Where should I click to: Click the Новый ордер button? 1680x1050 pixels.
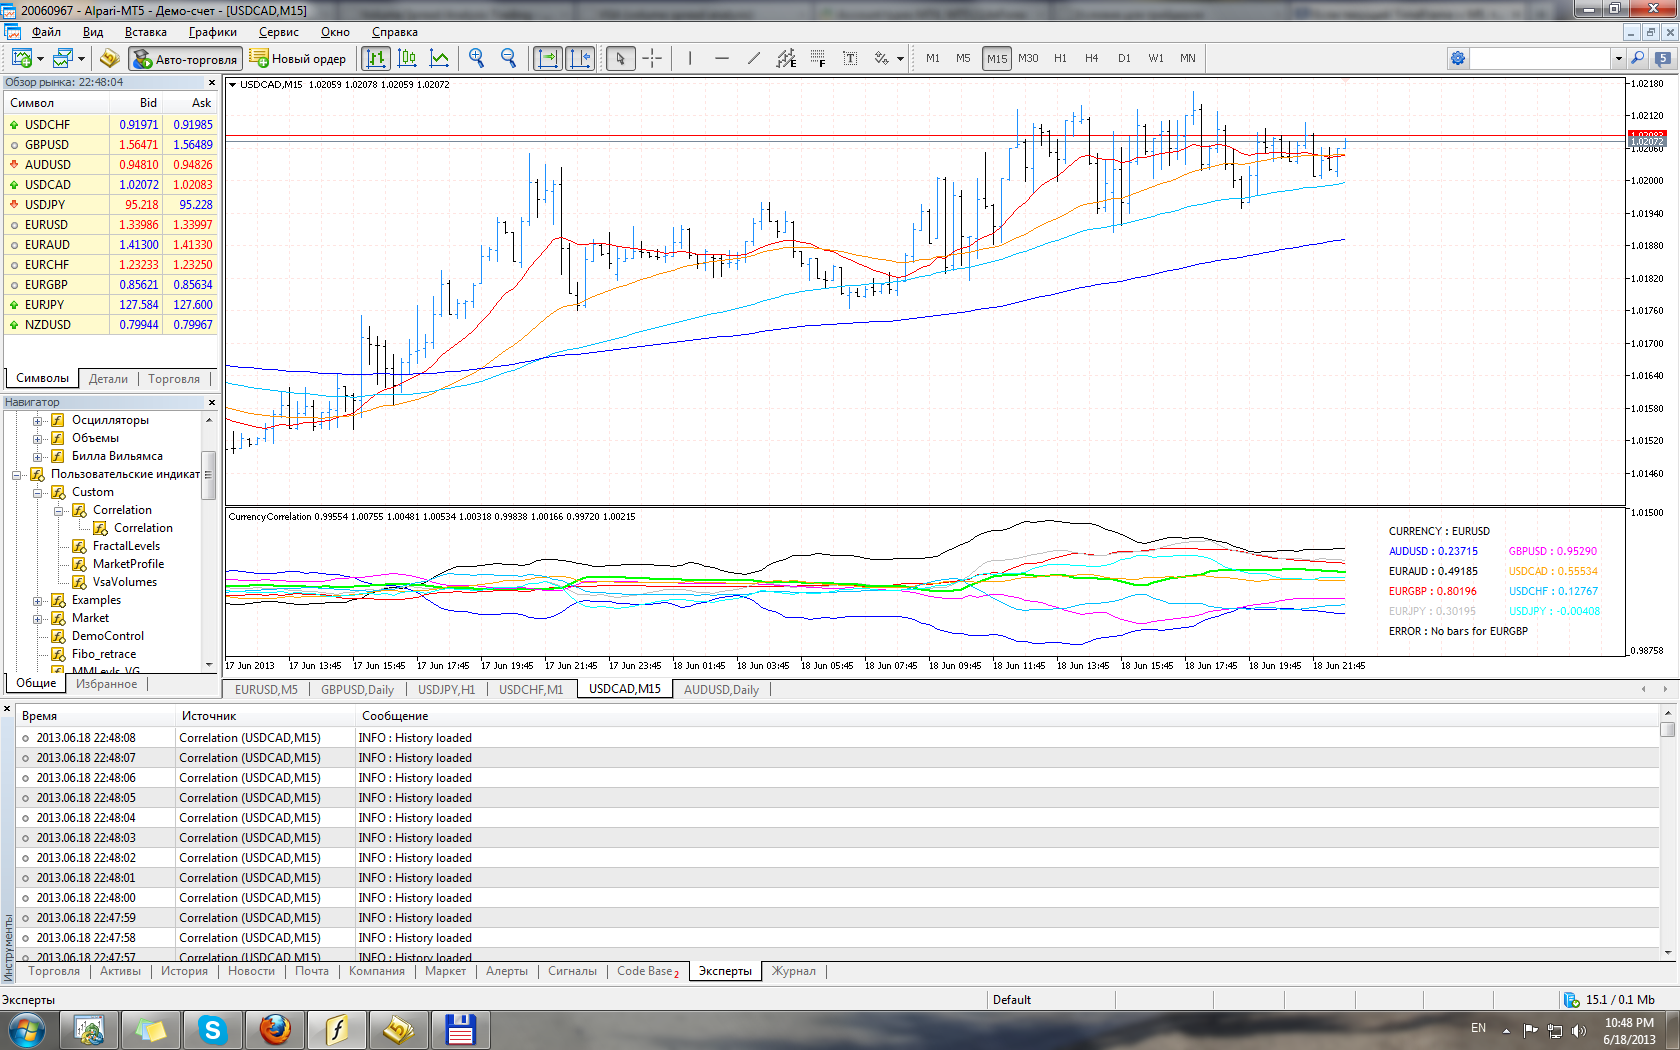pyautogui.click(x=298, y=59)
